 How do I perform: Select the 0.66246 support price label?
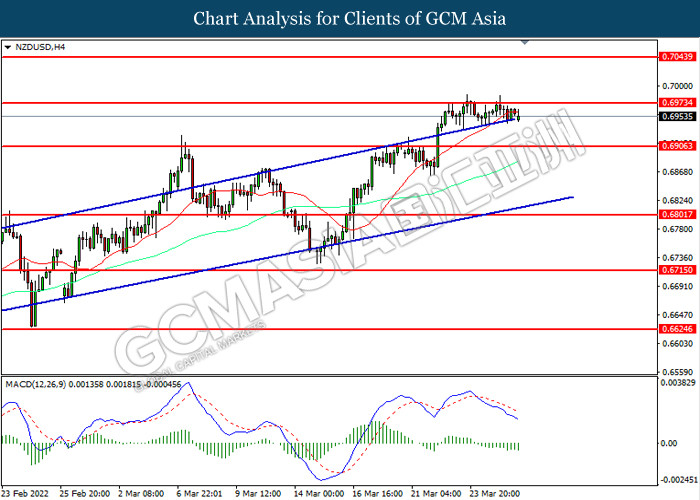click(x=677, y=329)
